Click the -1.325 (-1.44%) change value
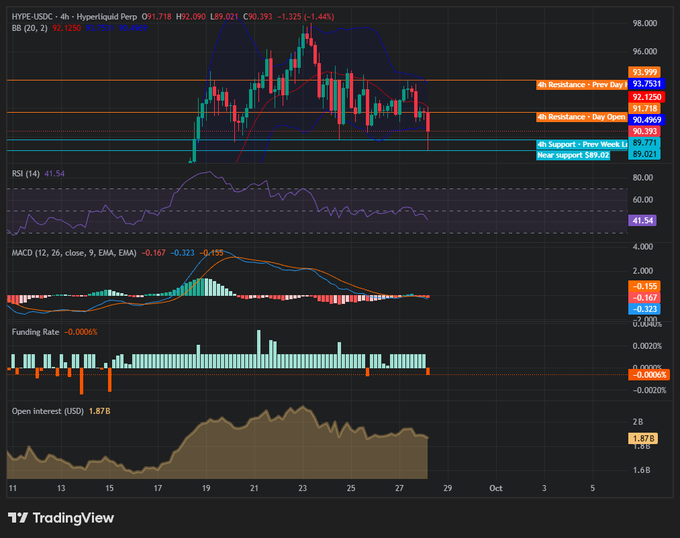Viewport: 680px width, 538px height. pos(306,17)
